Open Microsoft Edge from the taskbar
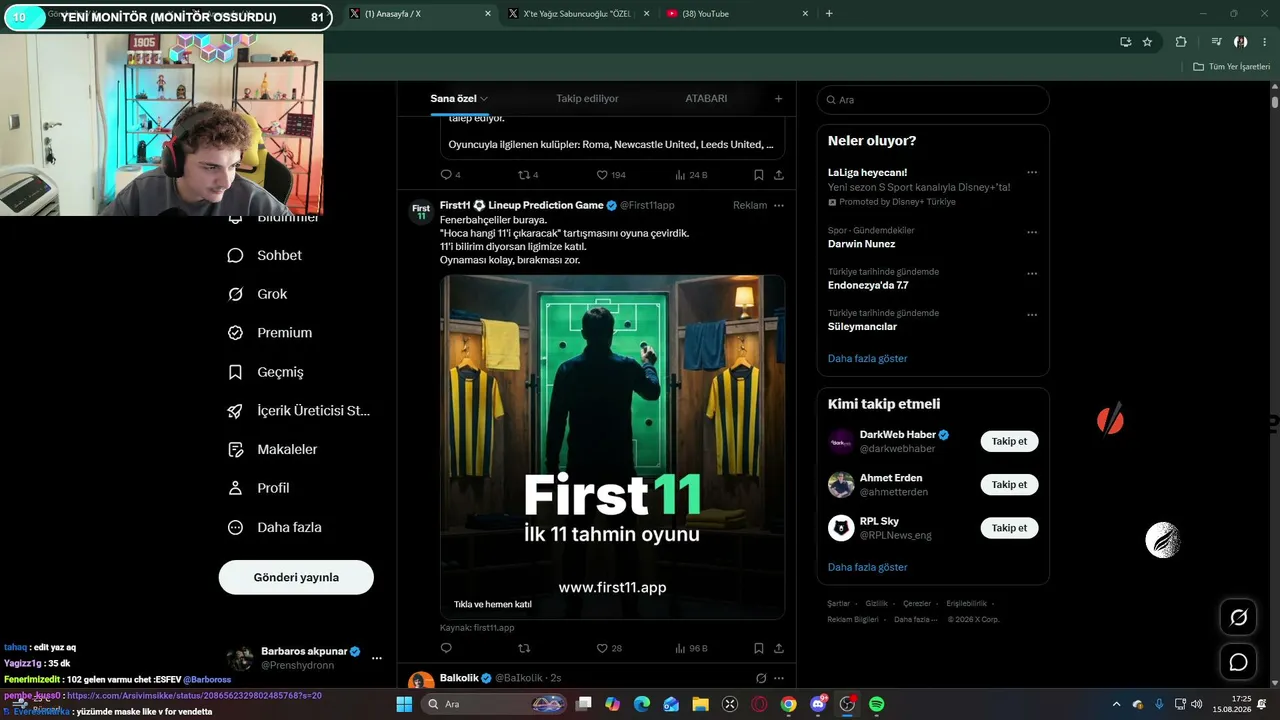Image resolution: width=1280 pixels, height=720 pixels. (641, 705)
